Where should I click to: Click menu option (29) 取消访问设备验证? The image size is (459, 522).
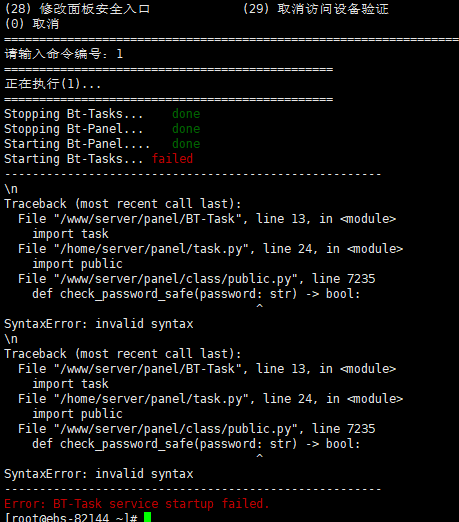pos(316,9)
